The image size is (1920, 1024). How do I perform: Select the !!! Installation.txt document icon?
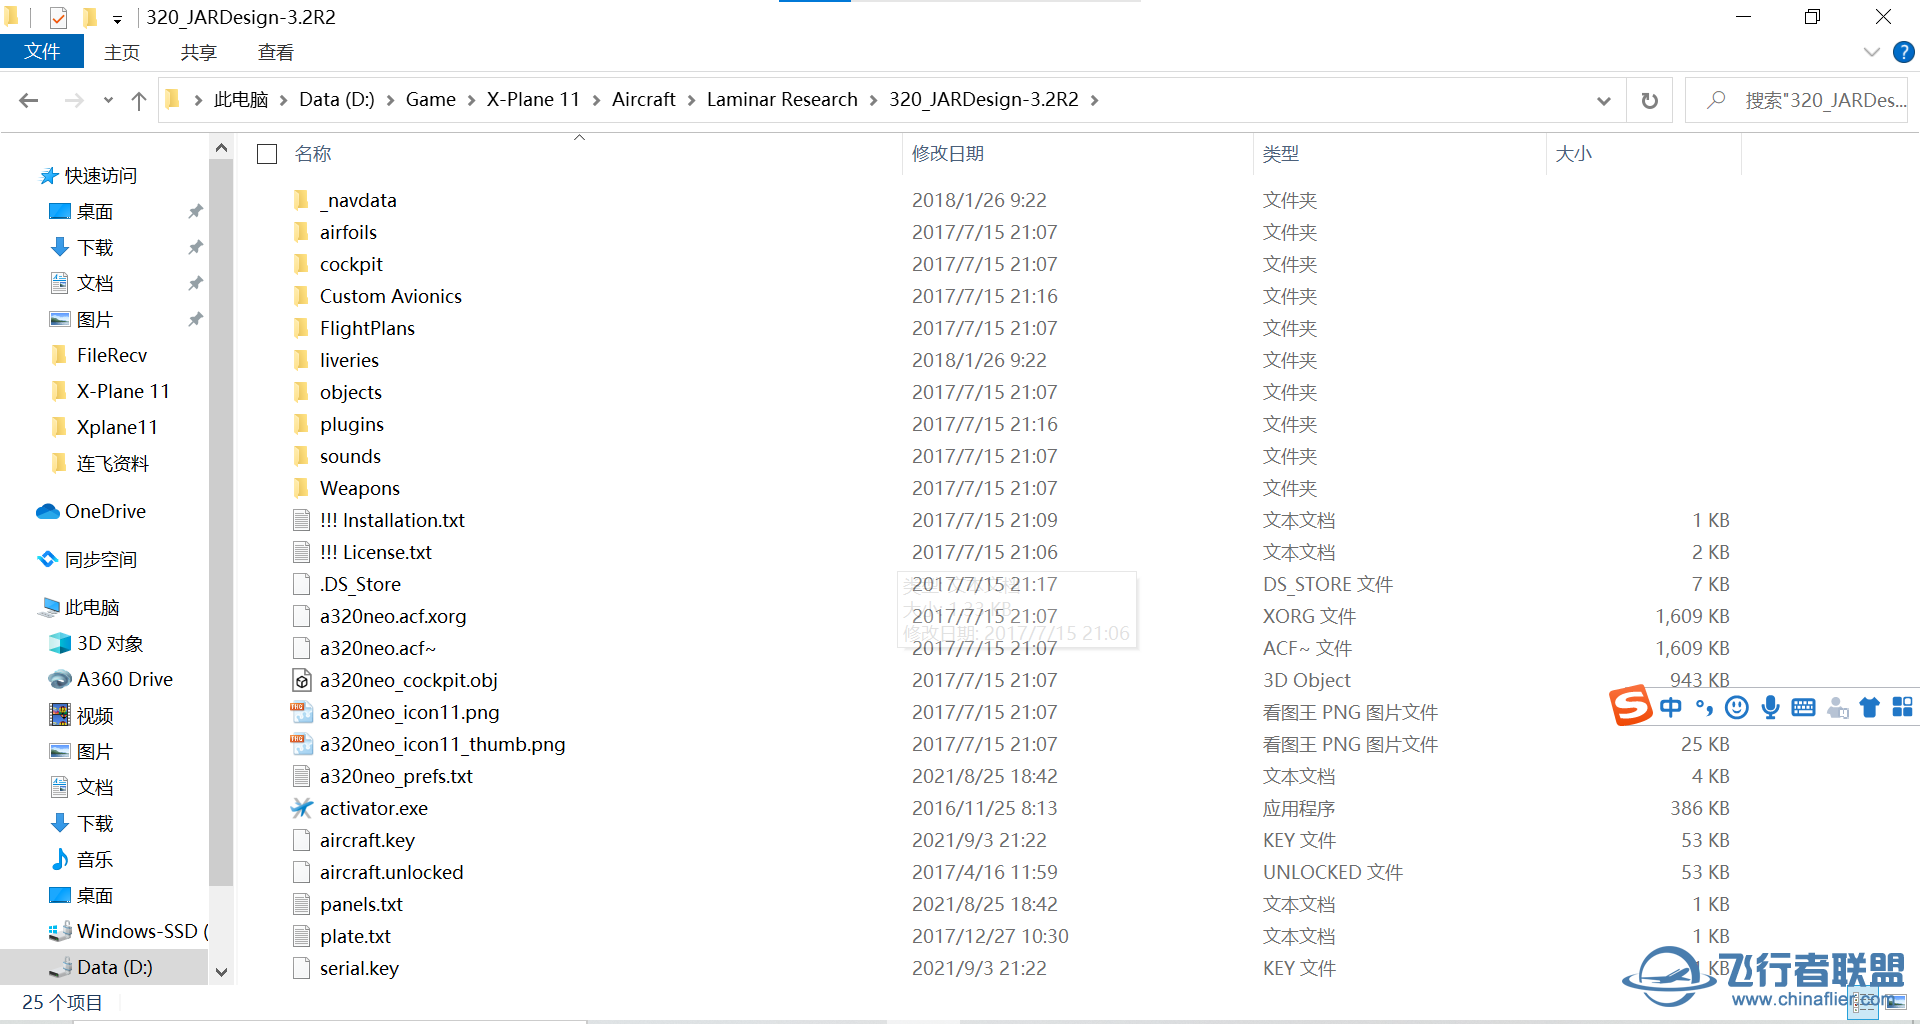click(301, 520)
